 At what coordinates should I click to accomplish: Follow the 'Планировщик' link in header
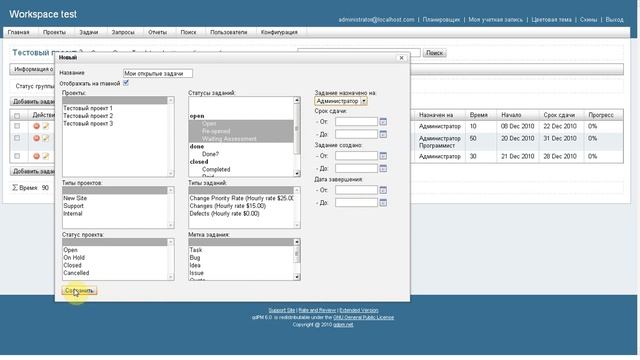pos(441,20)
